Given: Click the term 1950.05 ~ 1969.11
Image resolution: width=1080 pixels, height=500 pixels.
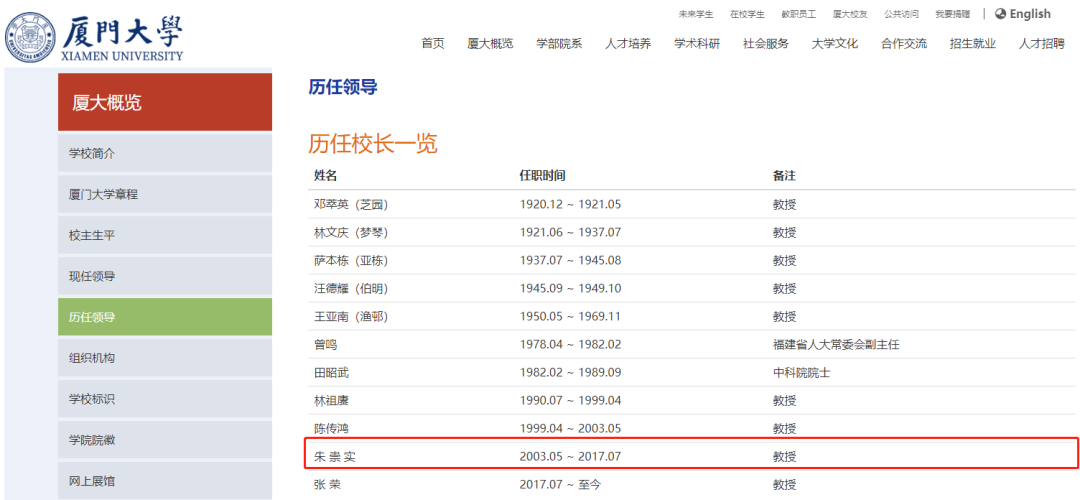Looking at the screenshot, I should pos(570,317).
